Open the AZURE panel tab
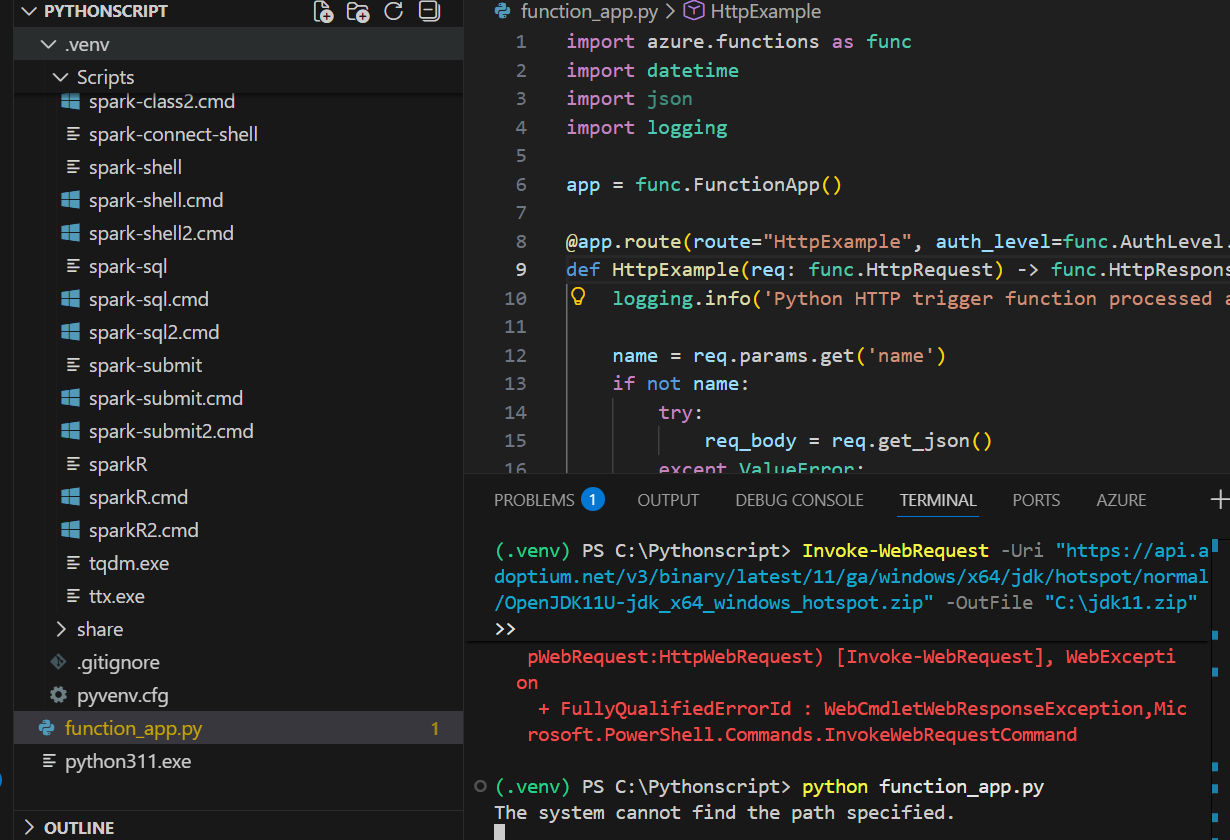 tap(1121, 500)
